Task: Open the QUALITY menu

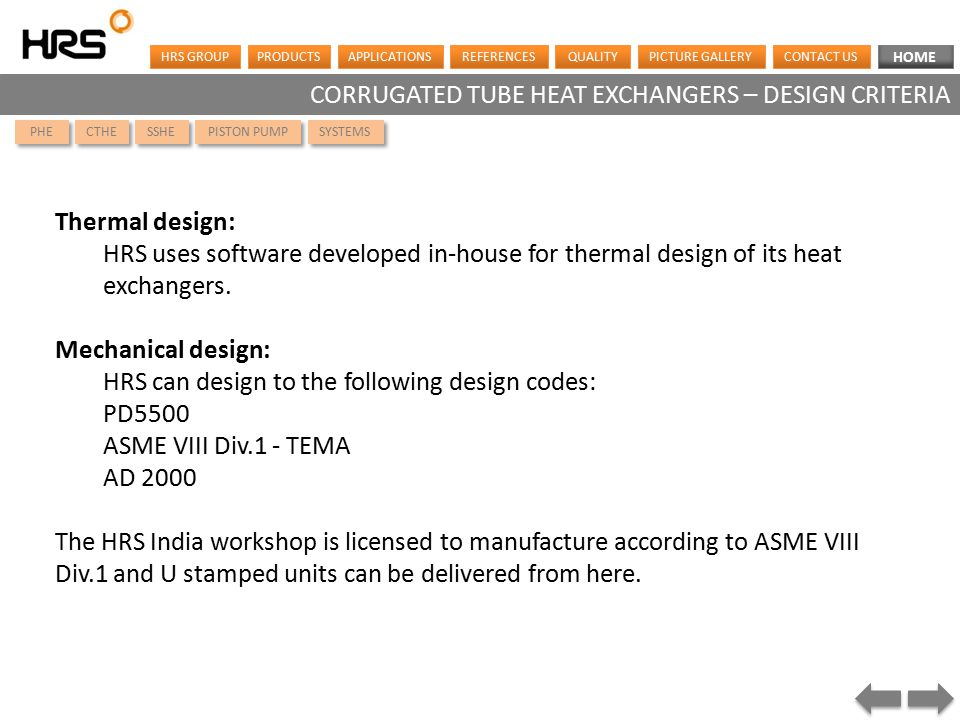Action: click(x=593, y=57)
